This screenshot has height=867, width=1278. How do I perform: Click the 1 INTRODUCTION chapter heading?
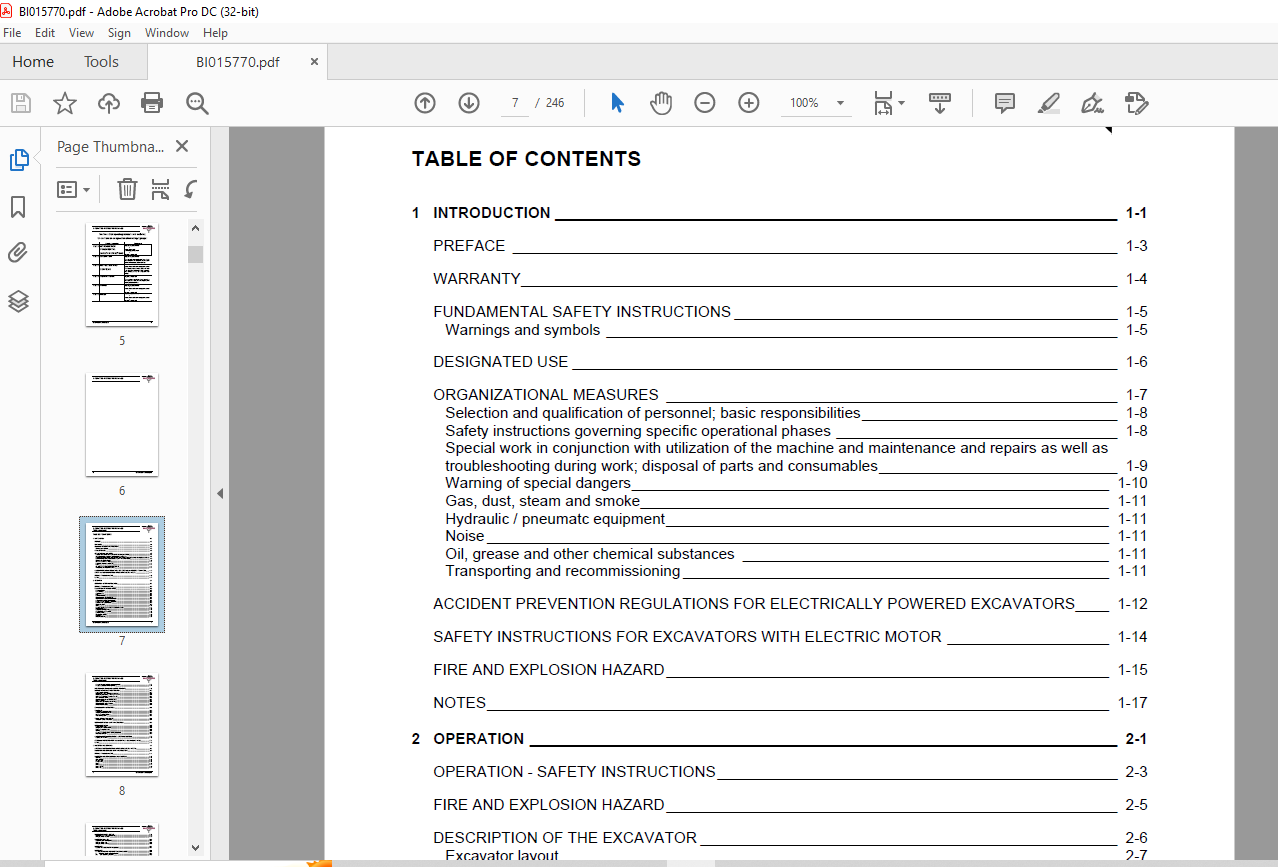(x=779, y=213)
